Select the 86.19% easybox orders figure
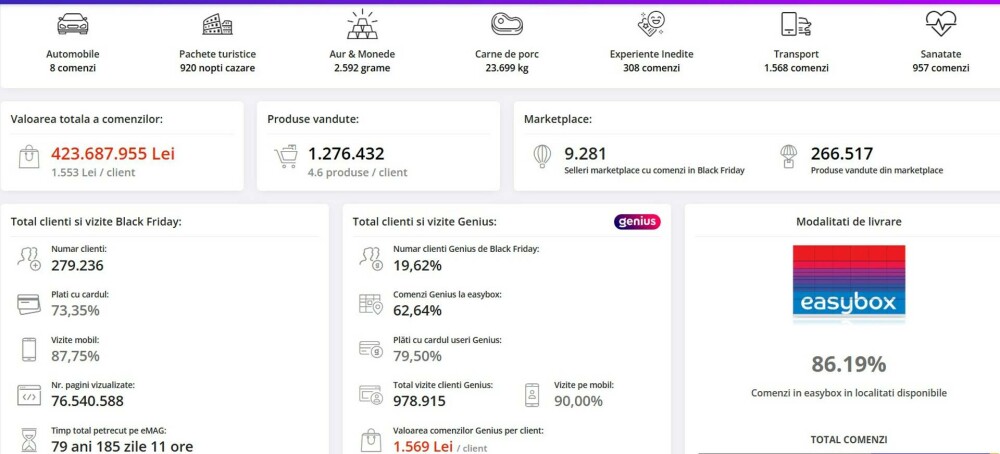The width and height of the screenshot is (1000, 454). pos(848,364)
